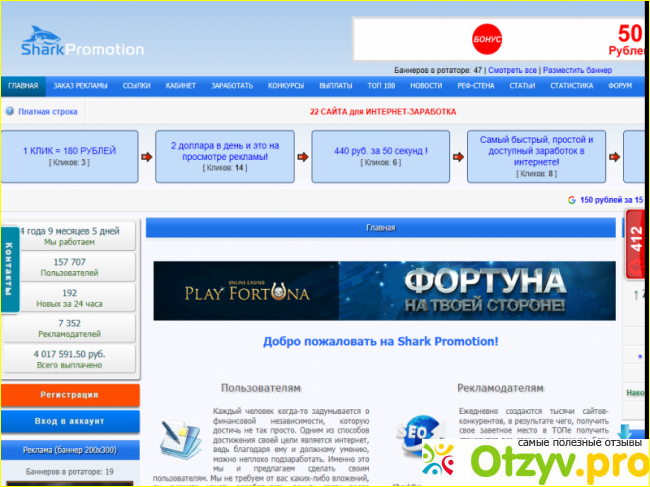Open the 1 КЛИК = 180 РУБЛЕЙ ad

[x=69, y=151]
